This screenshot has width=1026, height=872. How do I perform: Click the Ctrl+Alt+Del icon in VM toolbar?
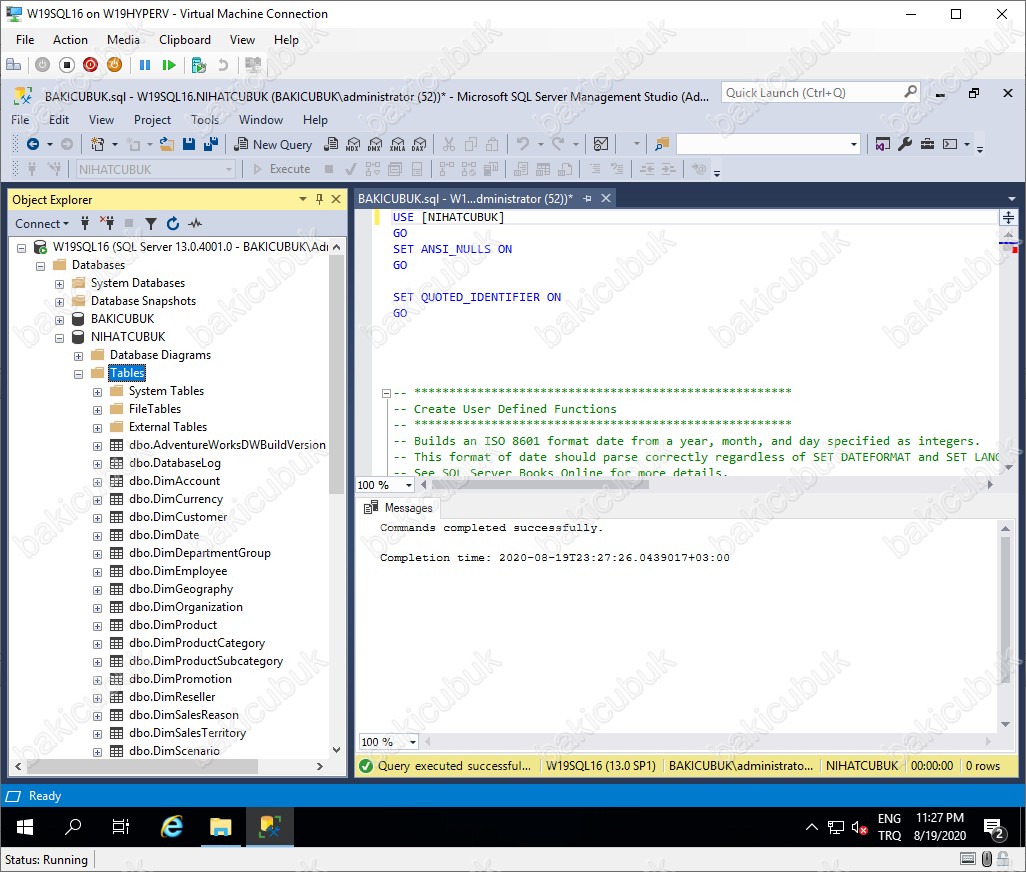pyautogui.click(x=13, y=65)
